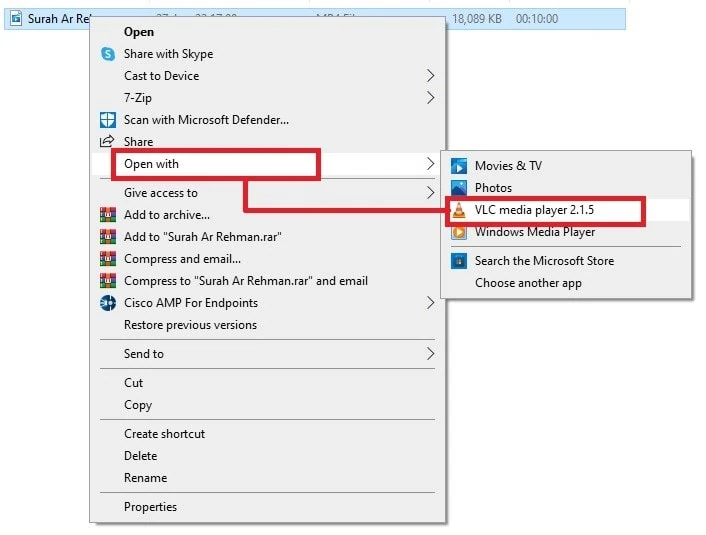Click the WinRAR icon beside Compress and email...
The height and width of the screenshot is (535, 706).
coord(108,259)
